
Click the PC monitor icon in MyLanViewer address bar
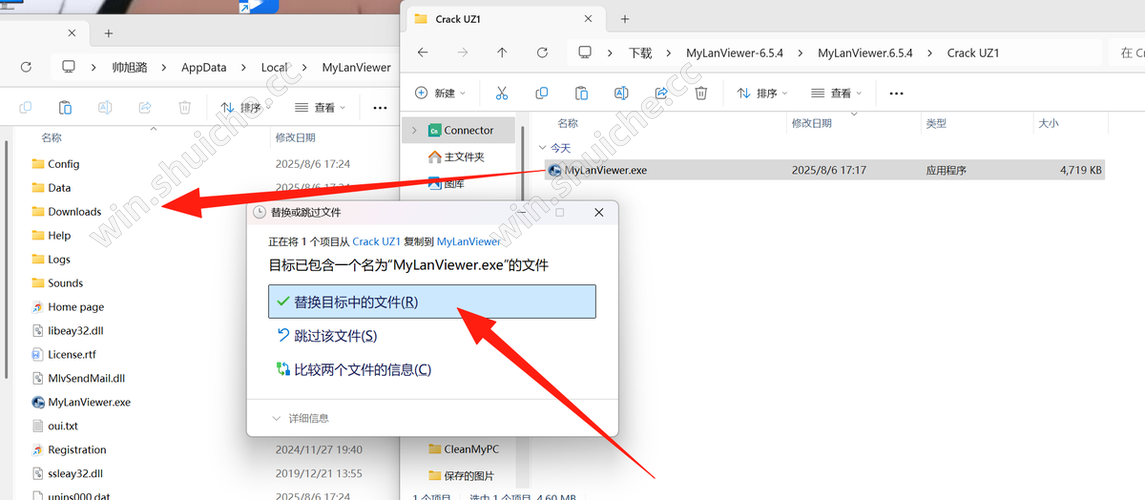tap(69, 67)
